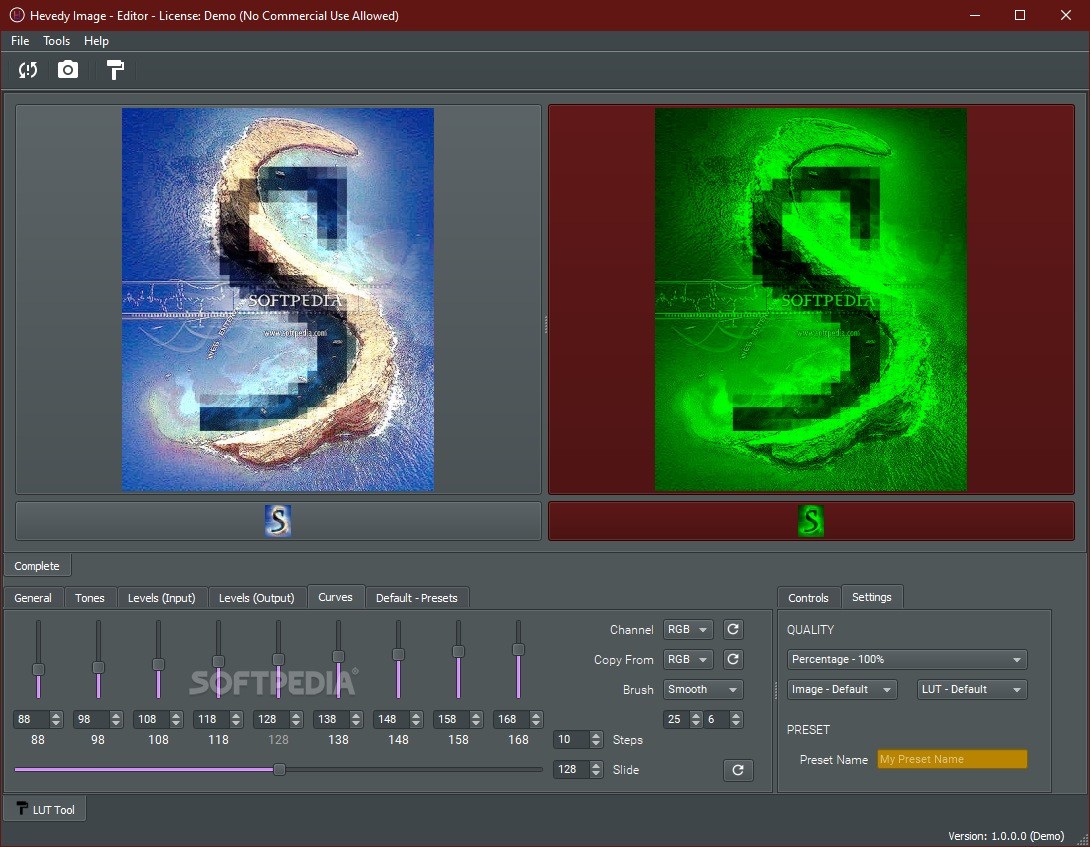The width and height of the screenshot is (1090, 847).
Task: Open the Brush Smooth dropdown
Action: point(703,689)
